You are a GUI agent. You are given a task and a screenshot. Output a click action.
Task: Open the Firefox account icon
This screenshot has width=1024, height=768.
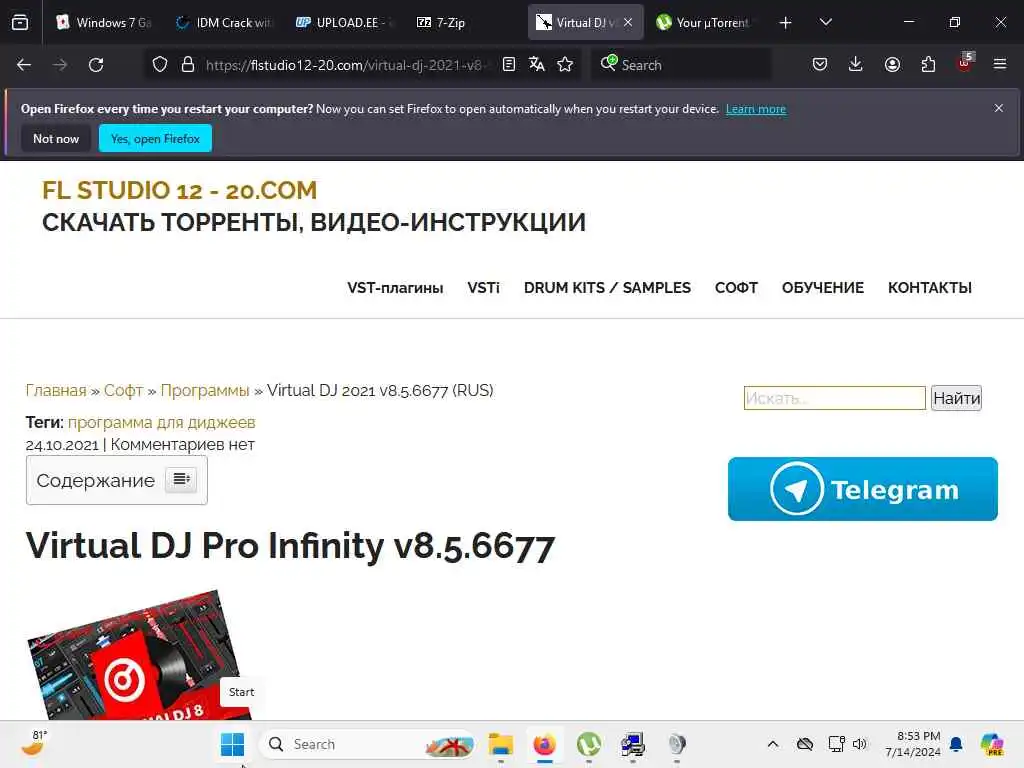click(x=892, y=64)
